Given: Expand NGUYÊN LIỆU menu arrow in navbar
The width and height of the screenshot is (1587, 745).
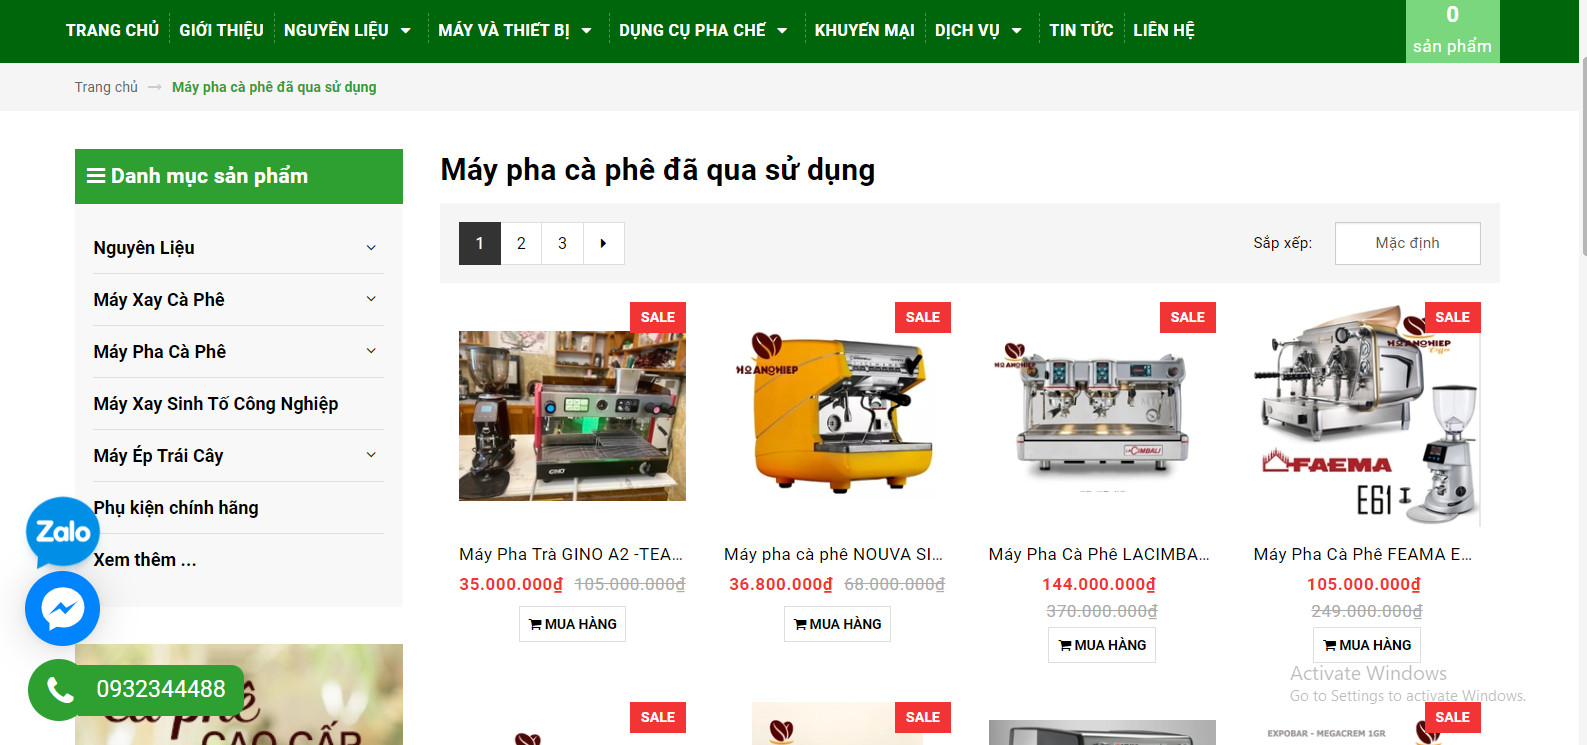Looking at the screenshot, I should click(x=406, y=31).
